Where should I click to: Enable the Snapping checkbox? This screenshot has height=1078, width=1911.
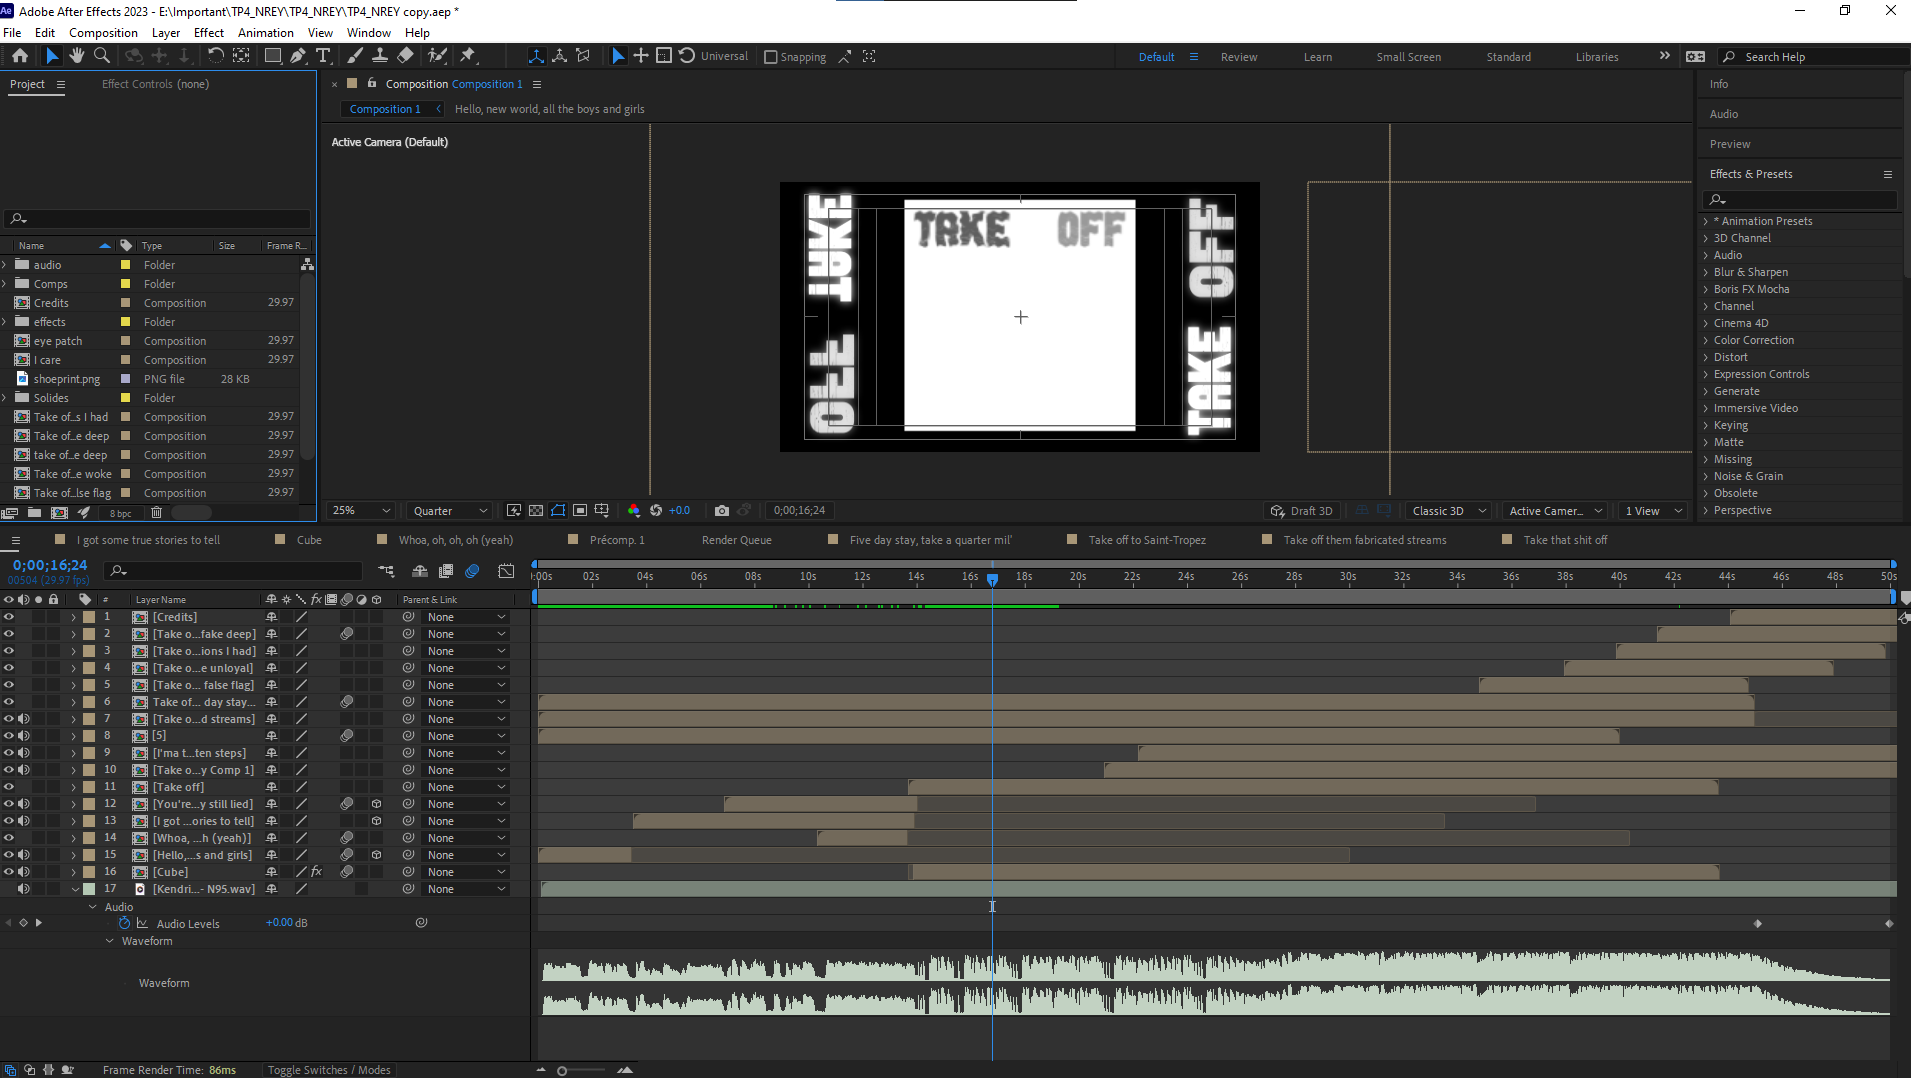click(x=771, y=57)
